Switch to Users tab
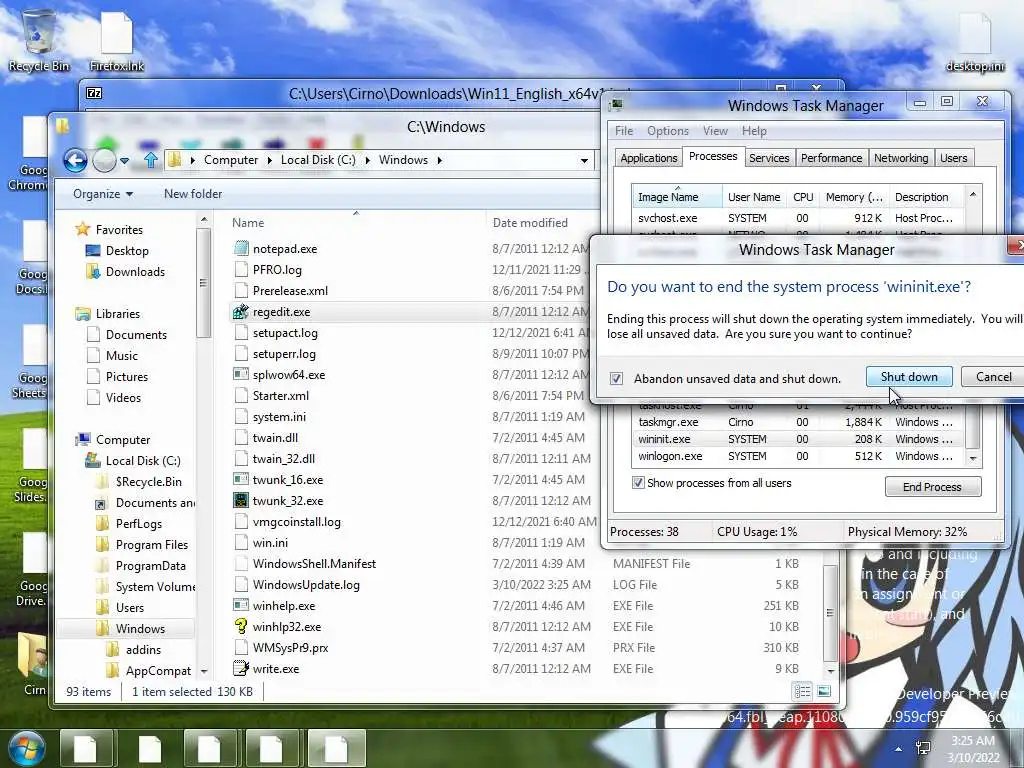This screenshot has width=1024, height=768. point(953,158)
